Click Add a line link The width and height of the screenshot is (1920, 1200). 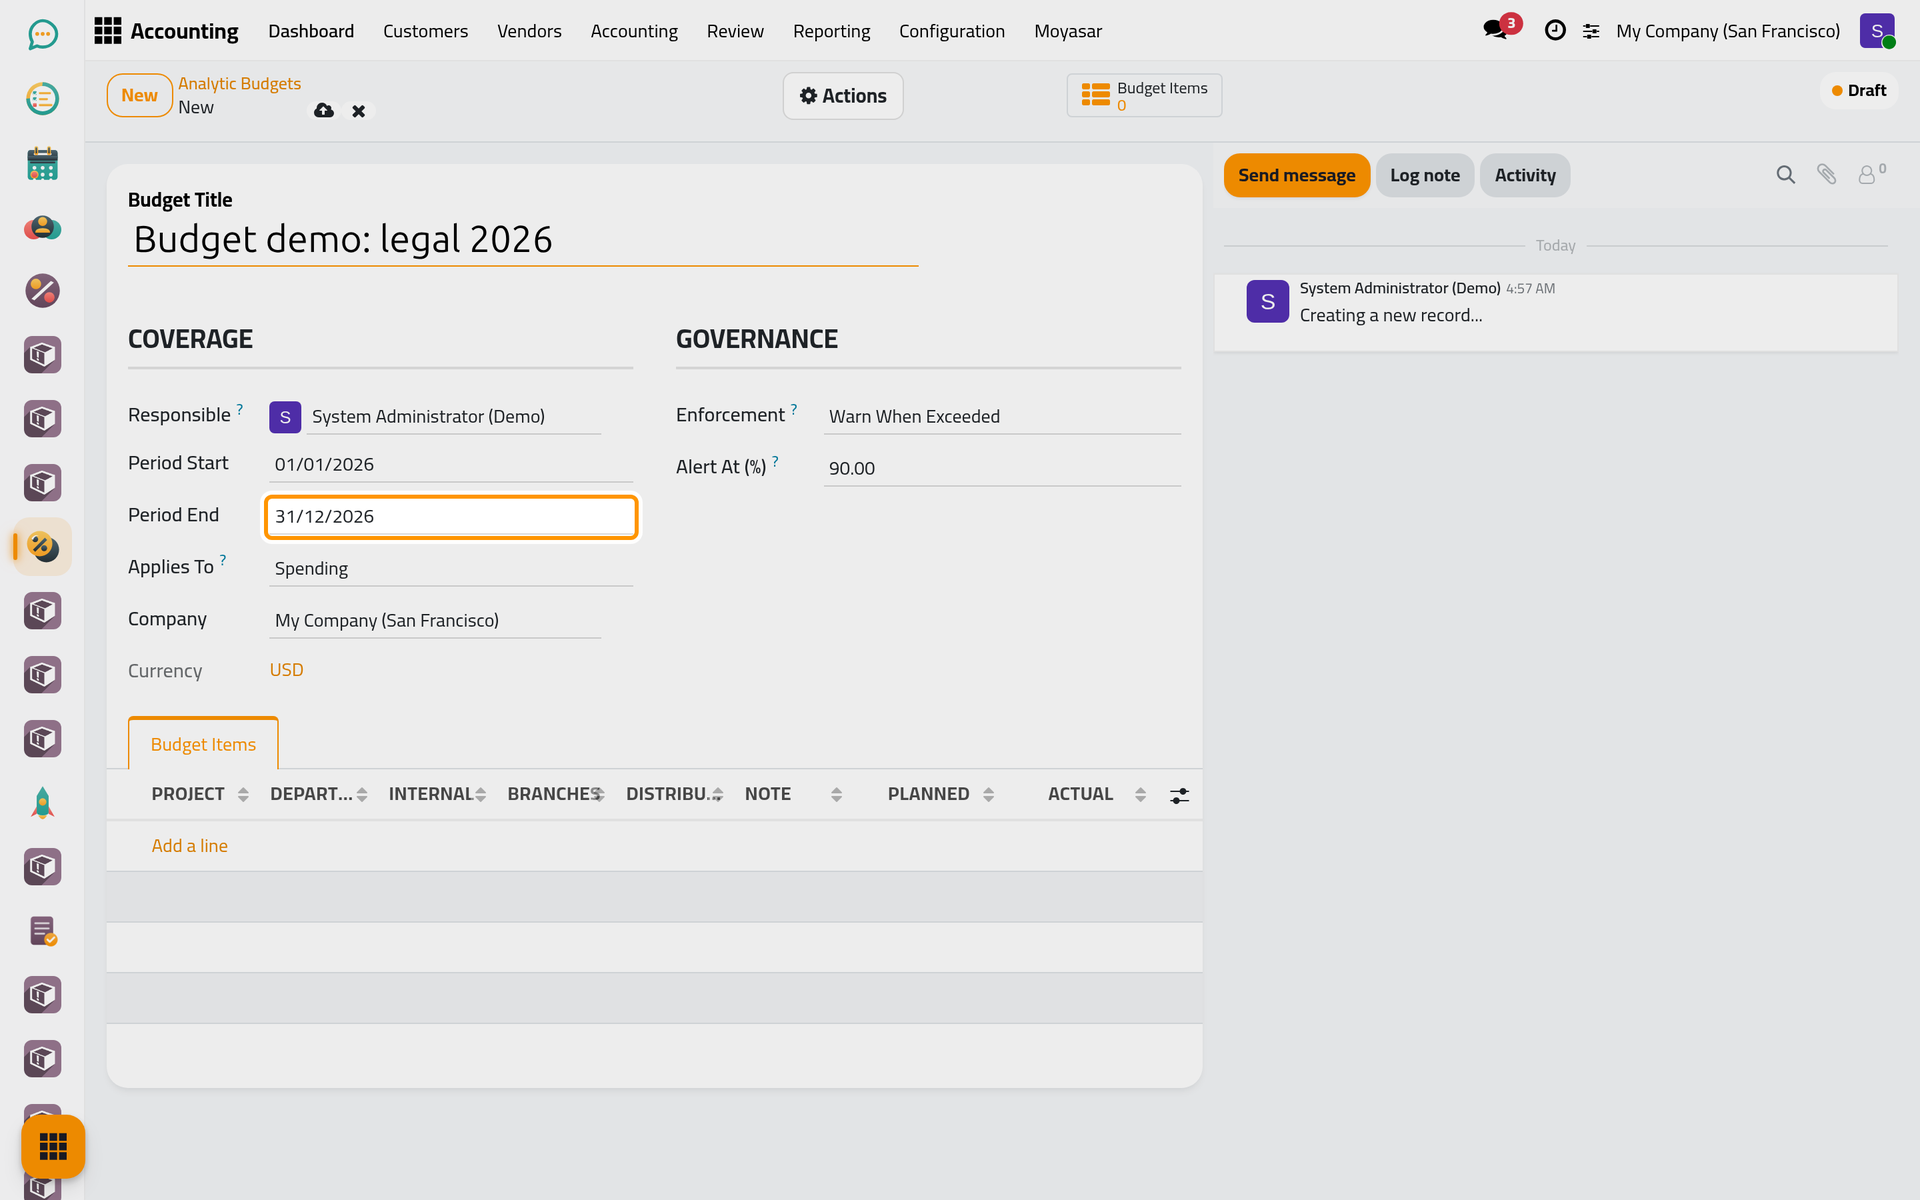pos(189,846)
